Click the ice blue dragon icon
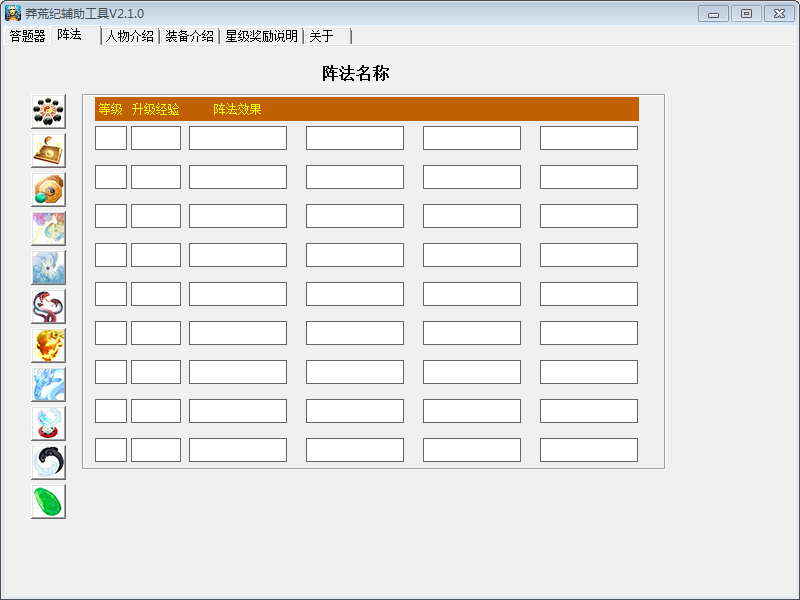 (x=48, y=384)
